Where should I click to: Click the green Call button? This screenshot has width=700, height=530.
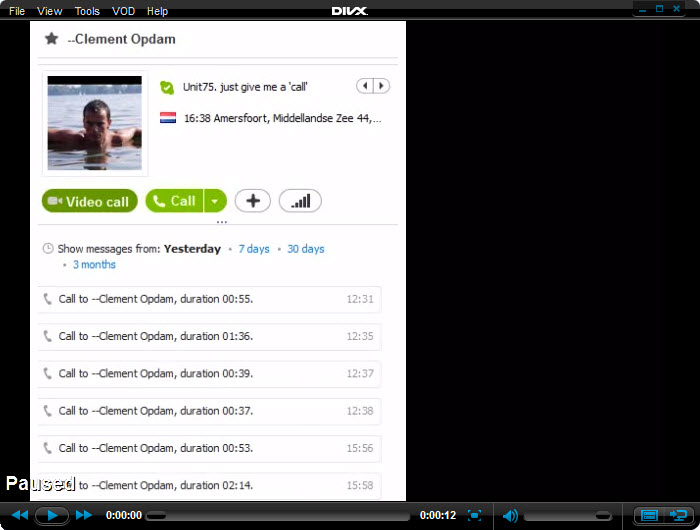click(175, 201)
